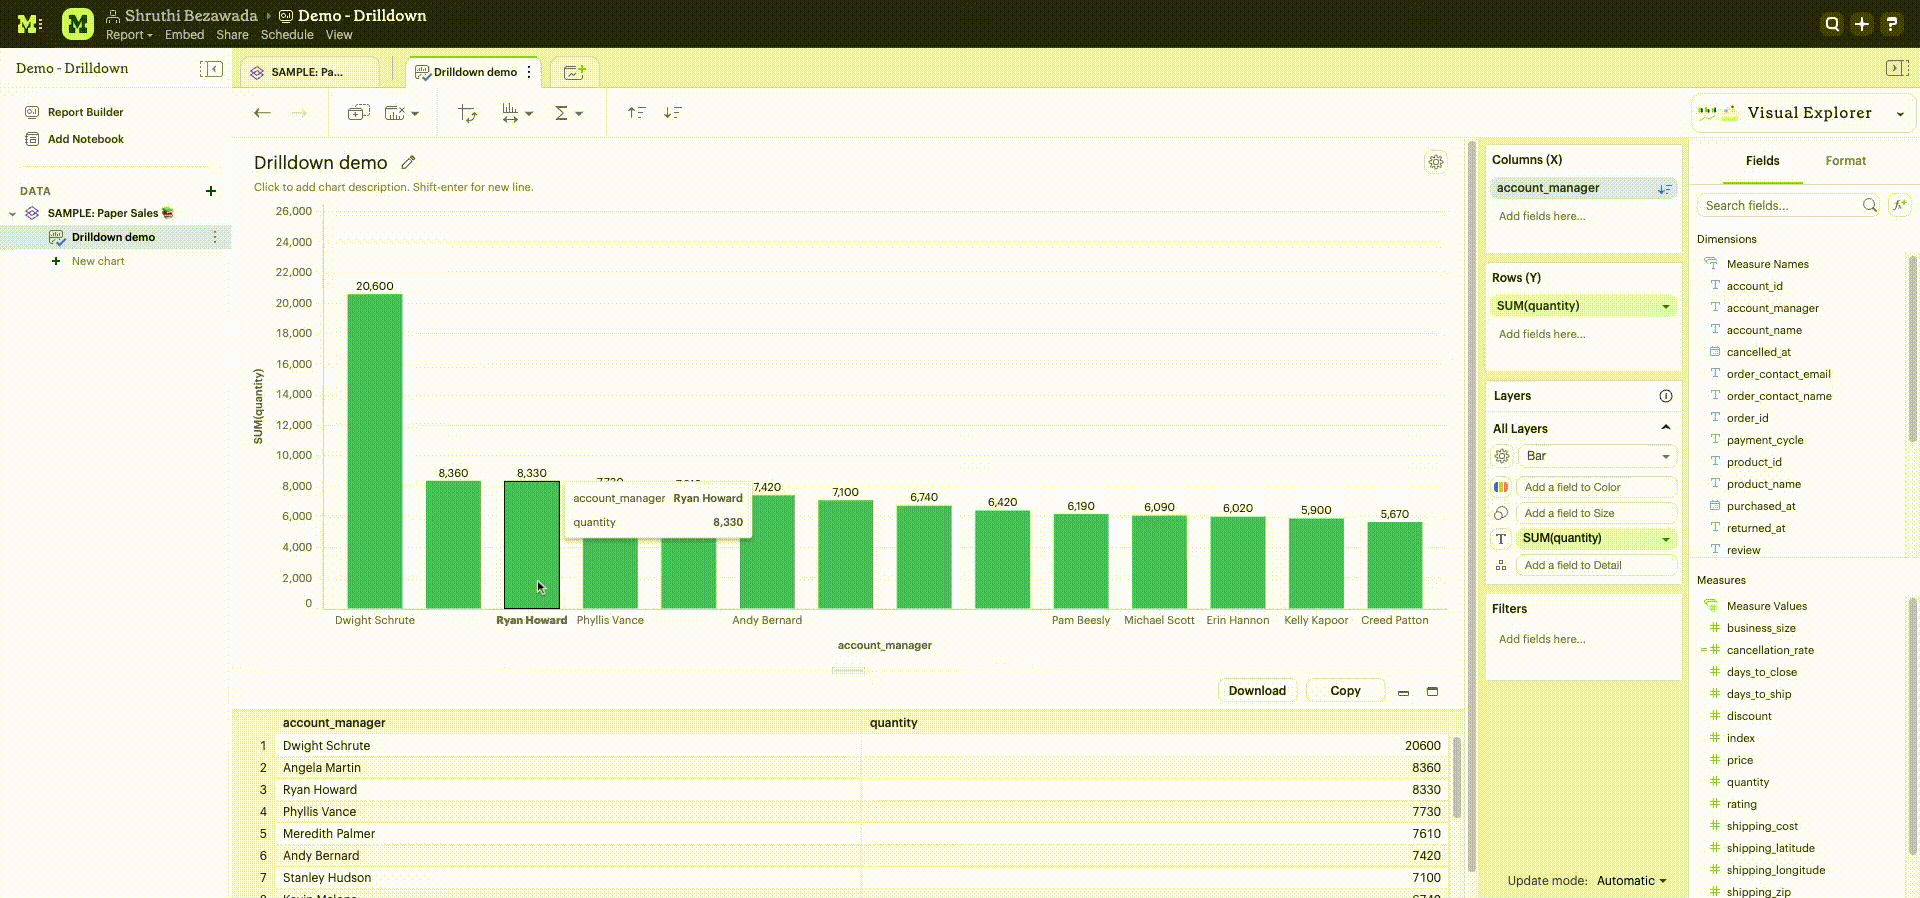The height and width of the screenshot is (898, 1920).
Task: Add a new chart tab icon
Action: point(574,72)
